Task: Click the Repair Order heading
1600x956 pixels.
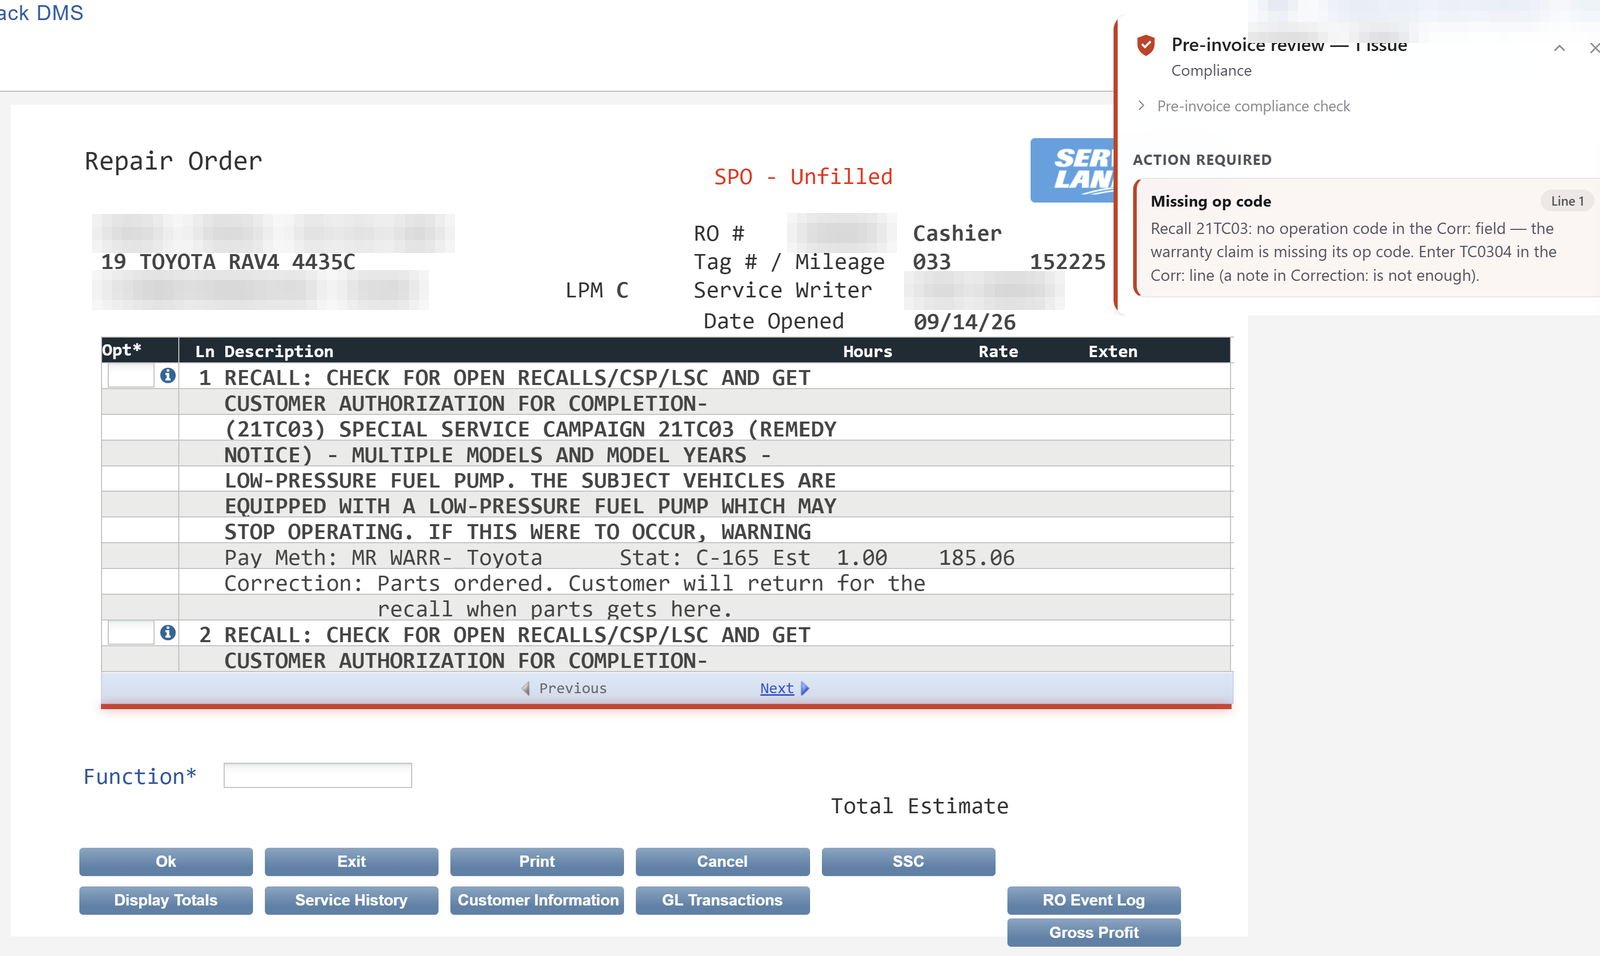Action: coord(173,161)
